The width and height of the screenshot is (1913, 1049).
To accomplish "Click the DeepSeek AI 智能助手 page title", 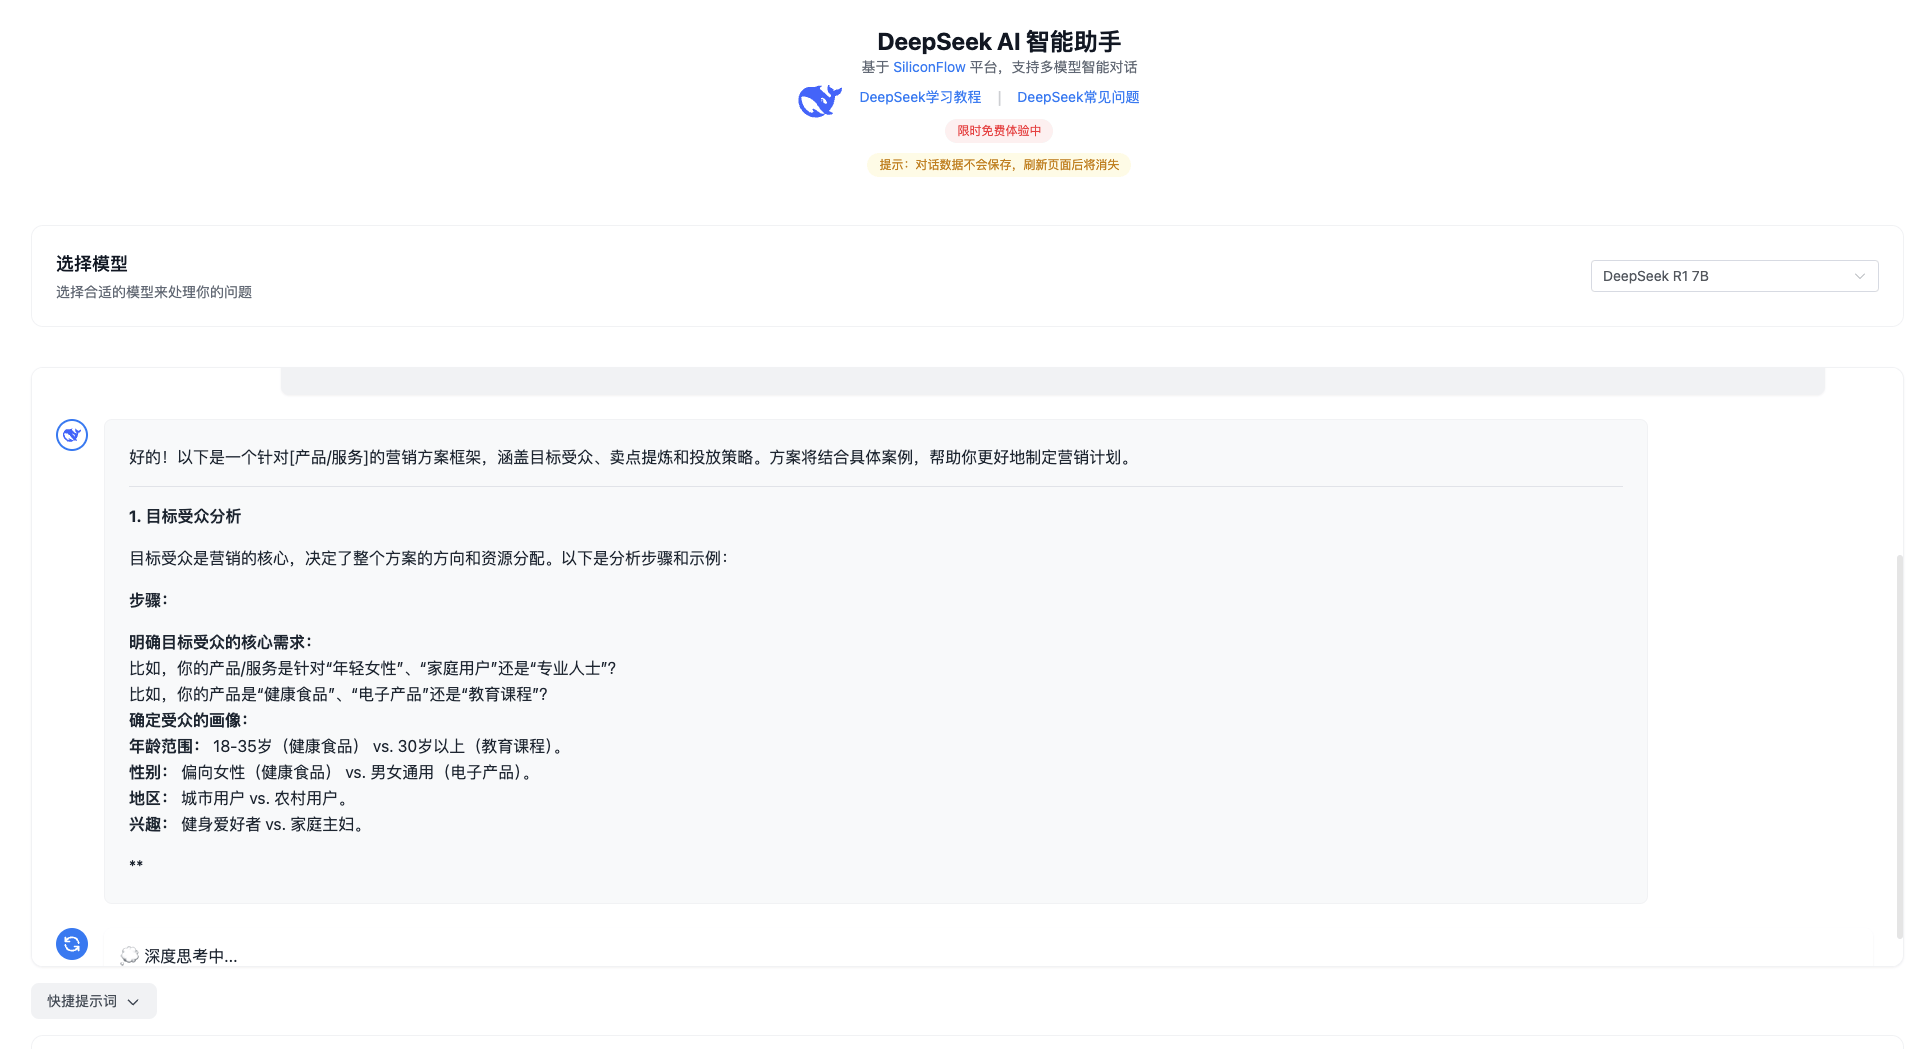I will (x=999, y=41).
